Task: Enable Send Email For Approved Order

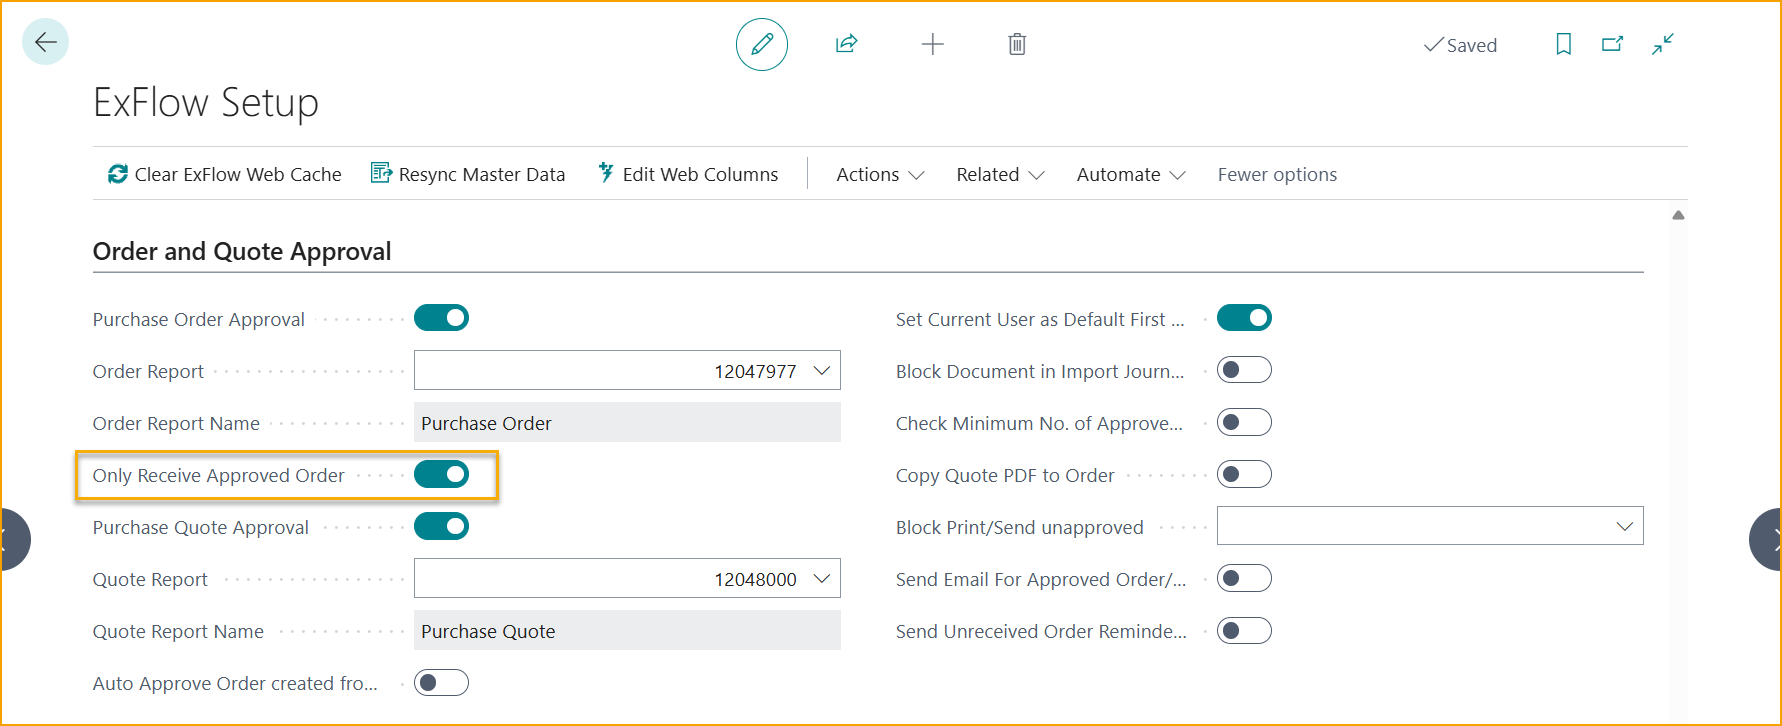Action: tap(1244, 578)
